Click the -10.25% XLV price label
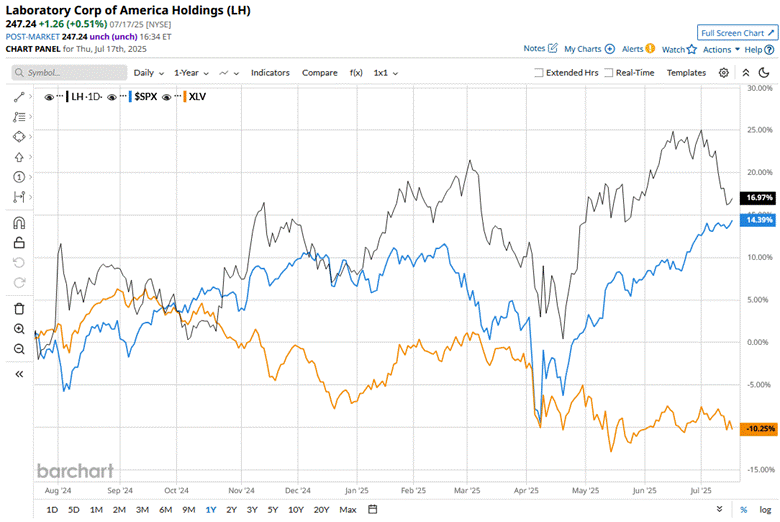Screen dimensions: 780x522 coord(758,428)
